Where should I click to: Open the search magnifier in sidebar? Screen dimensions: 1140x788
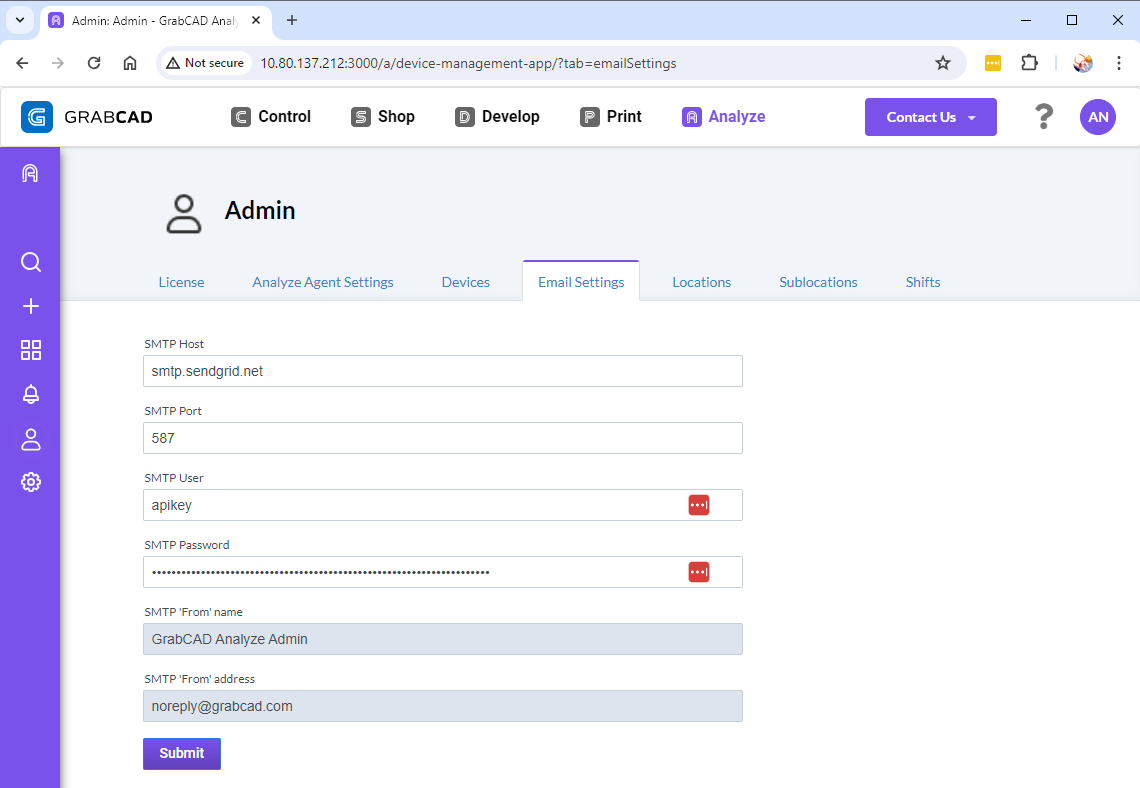[31, 262]
